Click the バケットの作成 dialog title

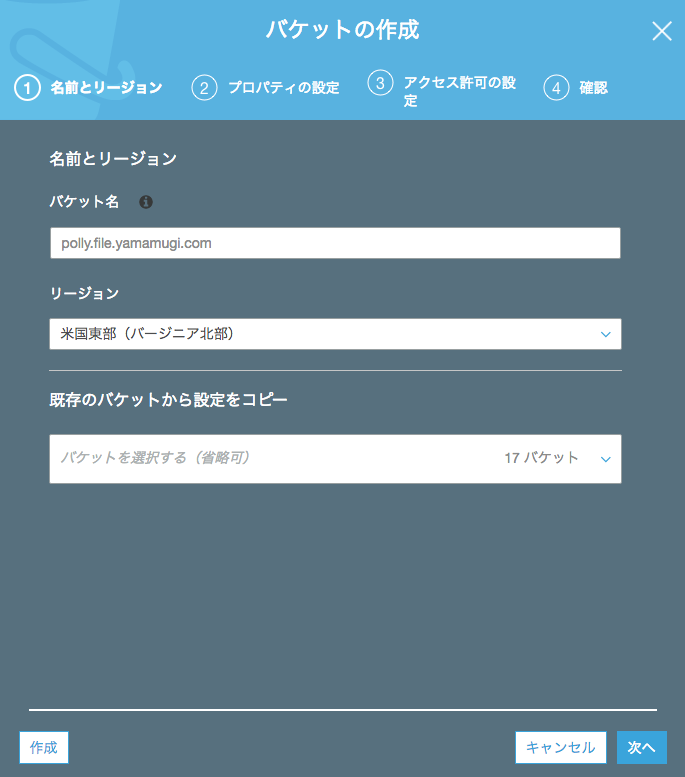coord(342,30)
